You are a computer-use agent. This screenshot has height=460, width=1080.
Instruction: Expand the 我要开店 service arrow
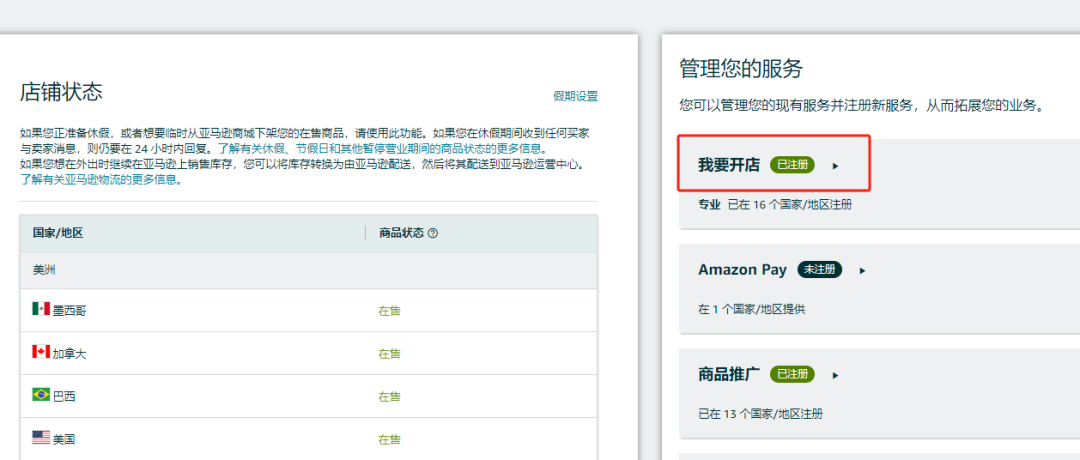click(x=835, y=165)
